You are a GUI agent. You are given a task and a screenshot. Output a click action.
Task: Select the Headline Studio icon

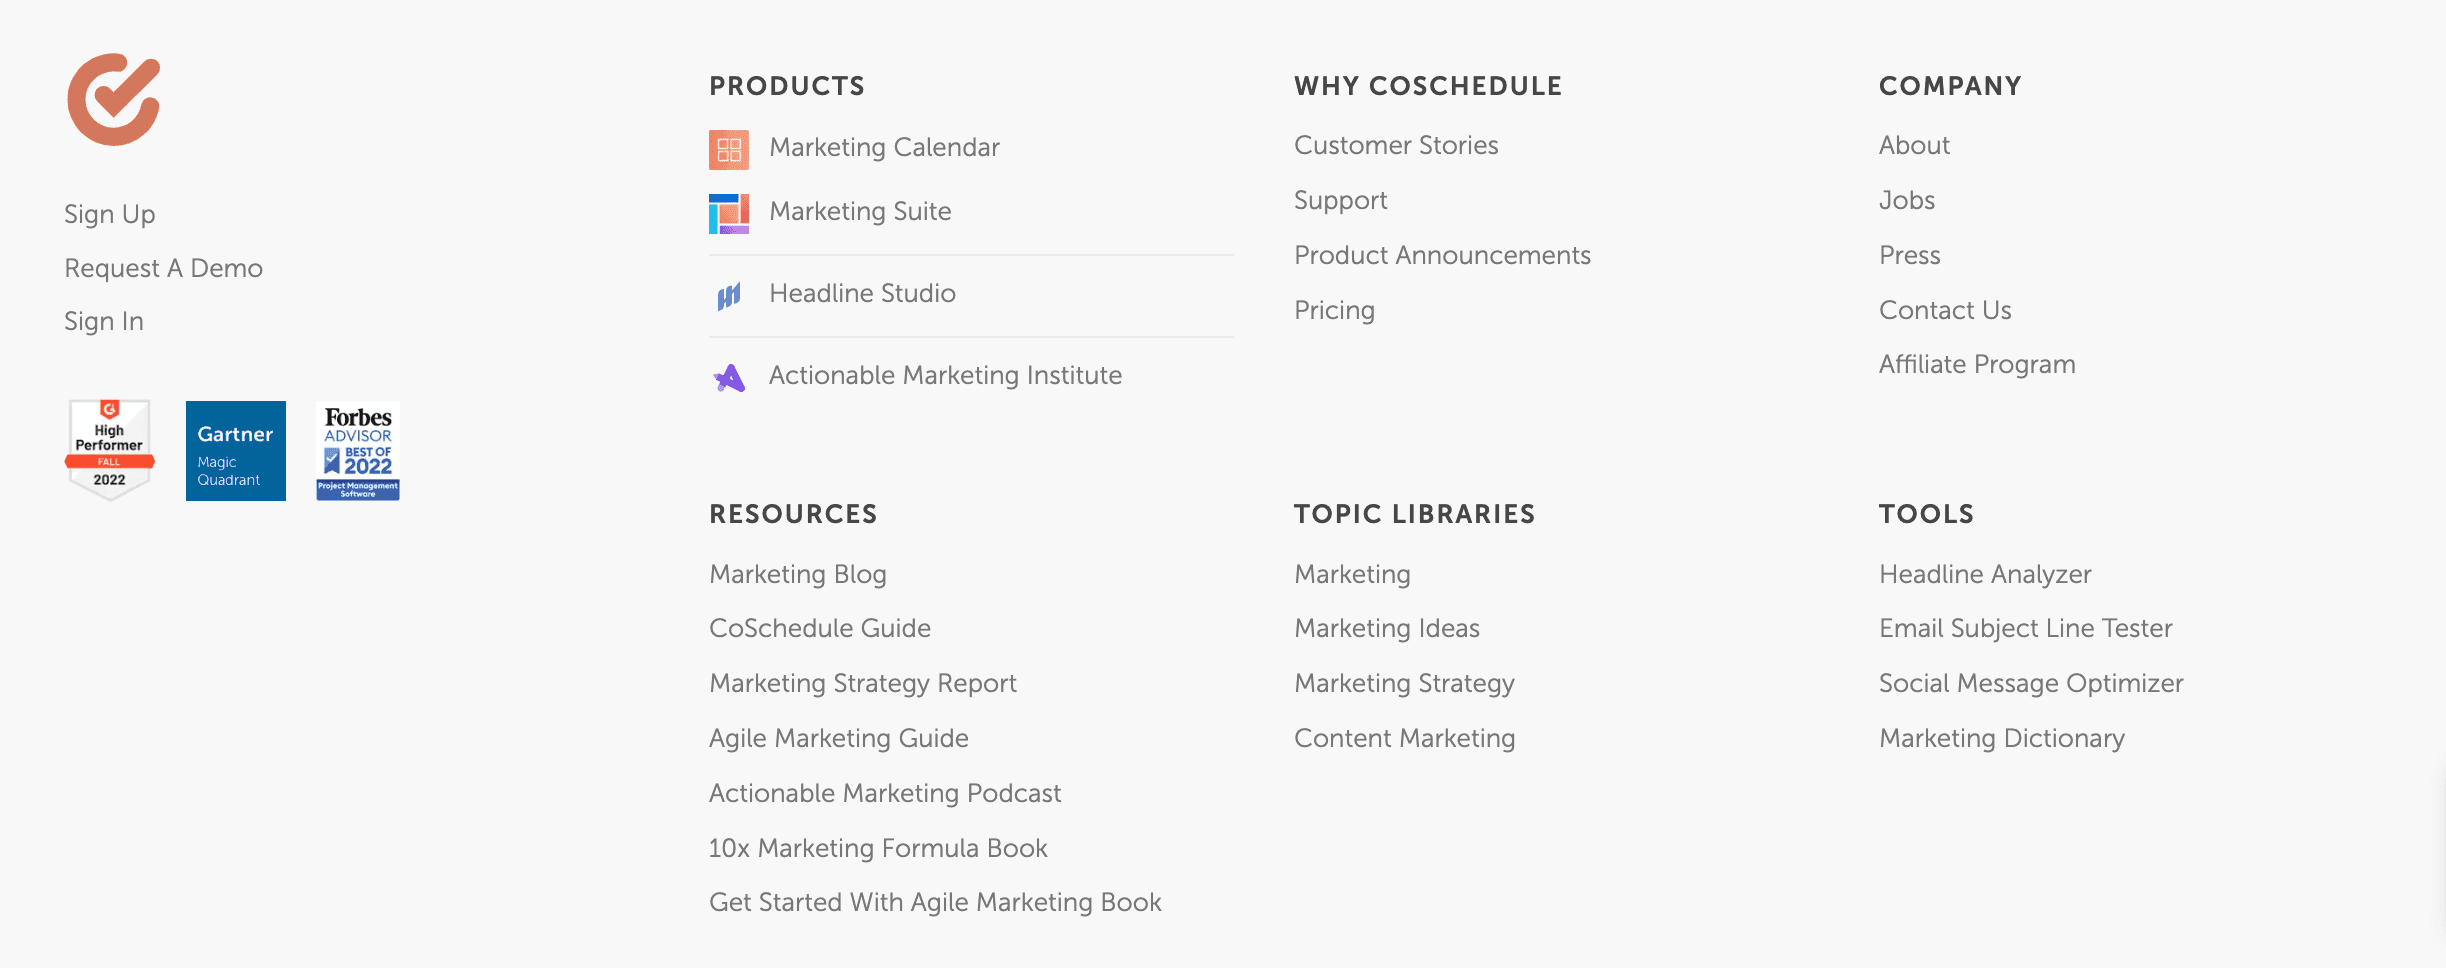click(730, 294)
